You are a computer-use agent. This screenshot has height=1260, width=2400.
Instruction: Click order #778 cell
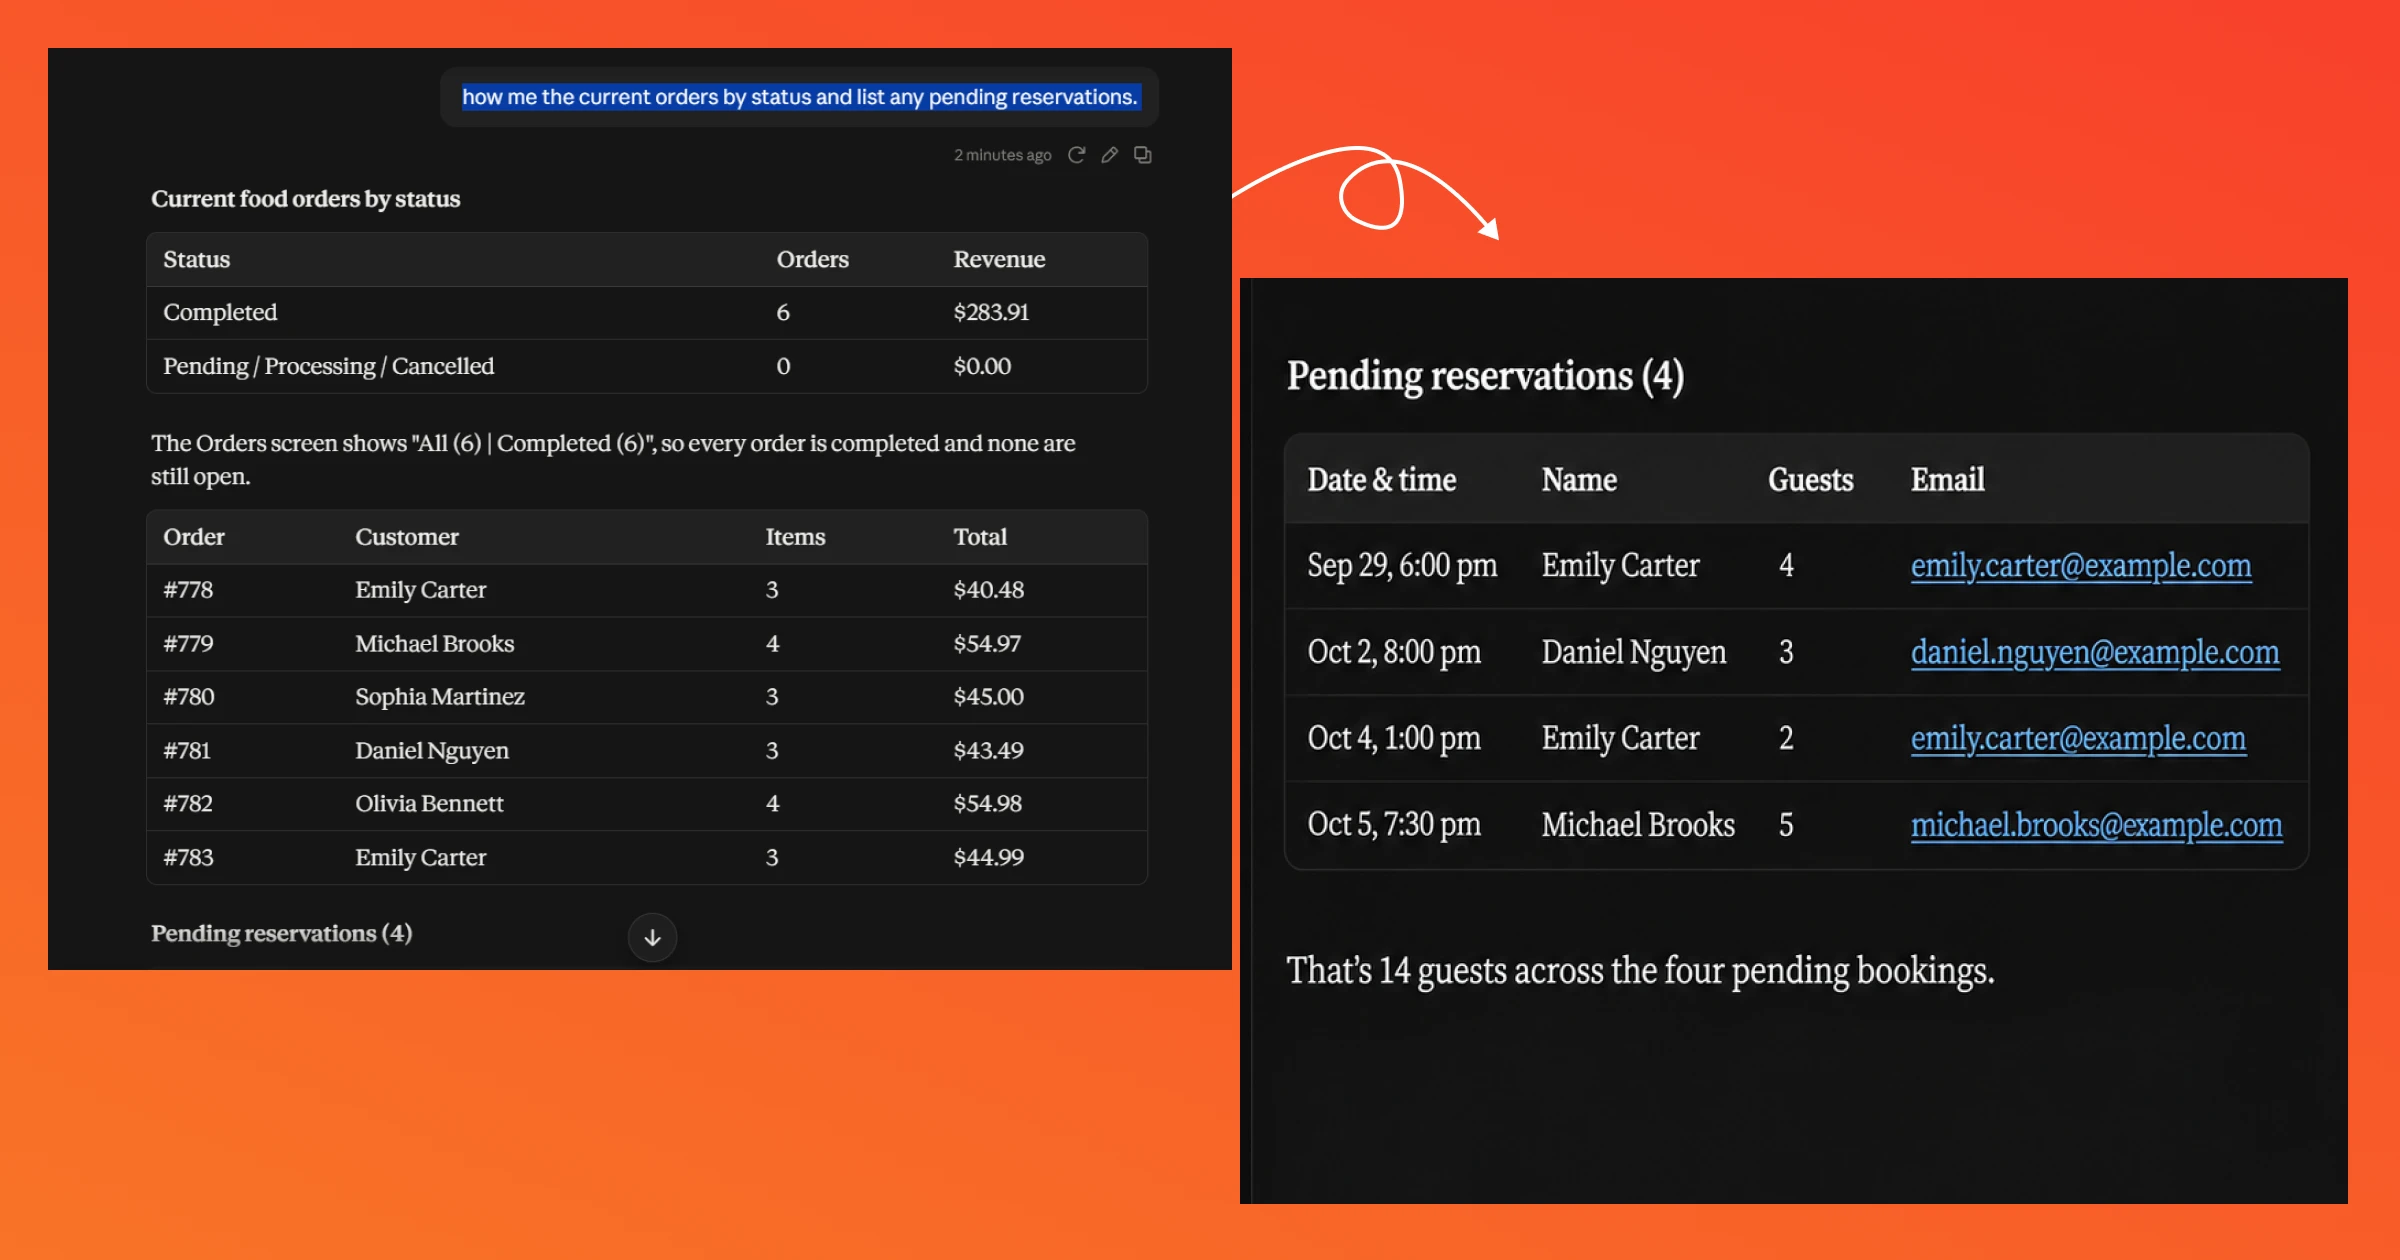coord(188,590)
